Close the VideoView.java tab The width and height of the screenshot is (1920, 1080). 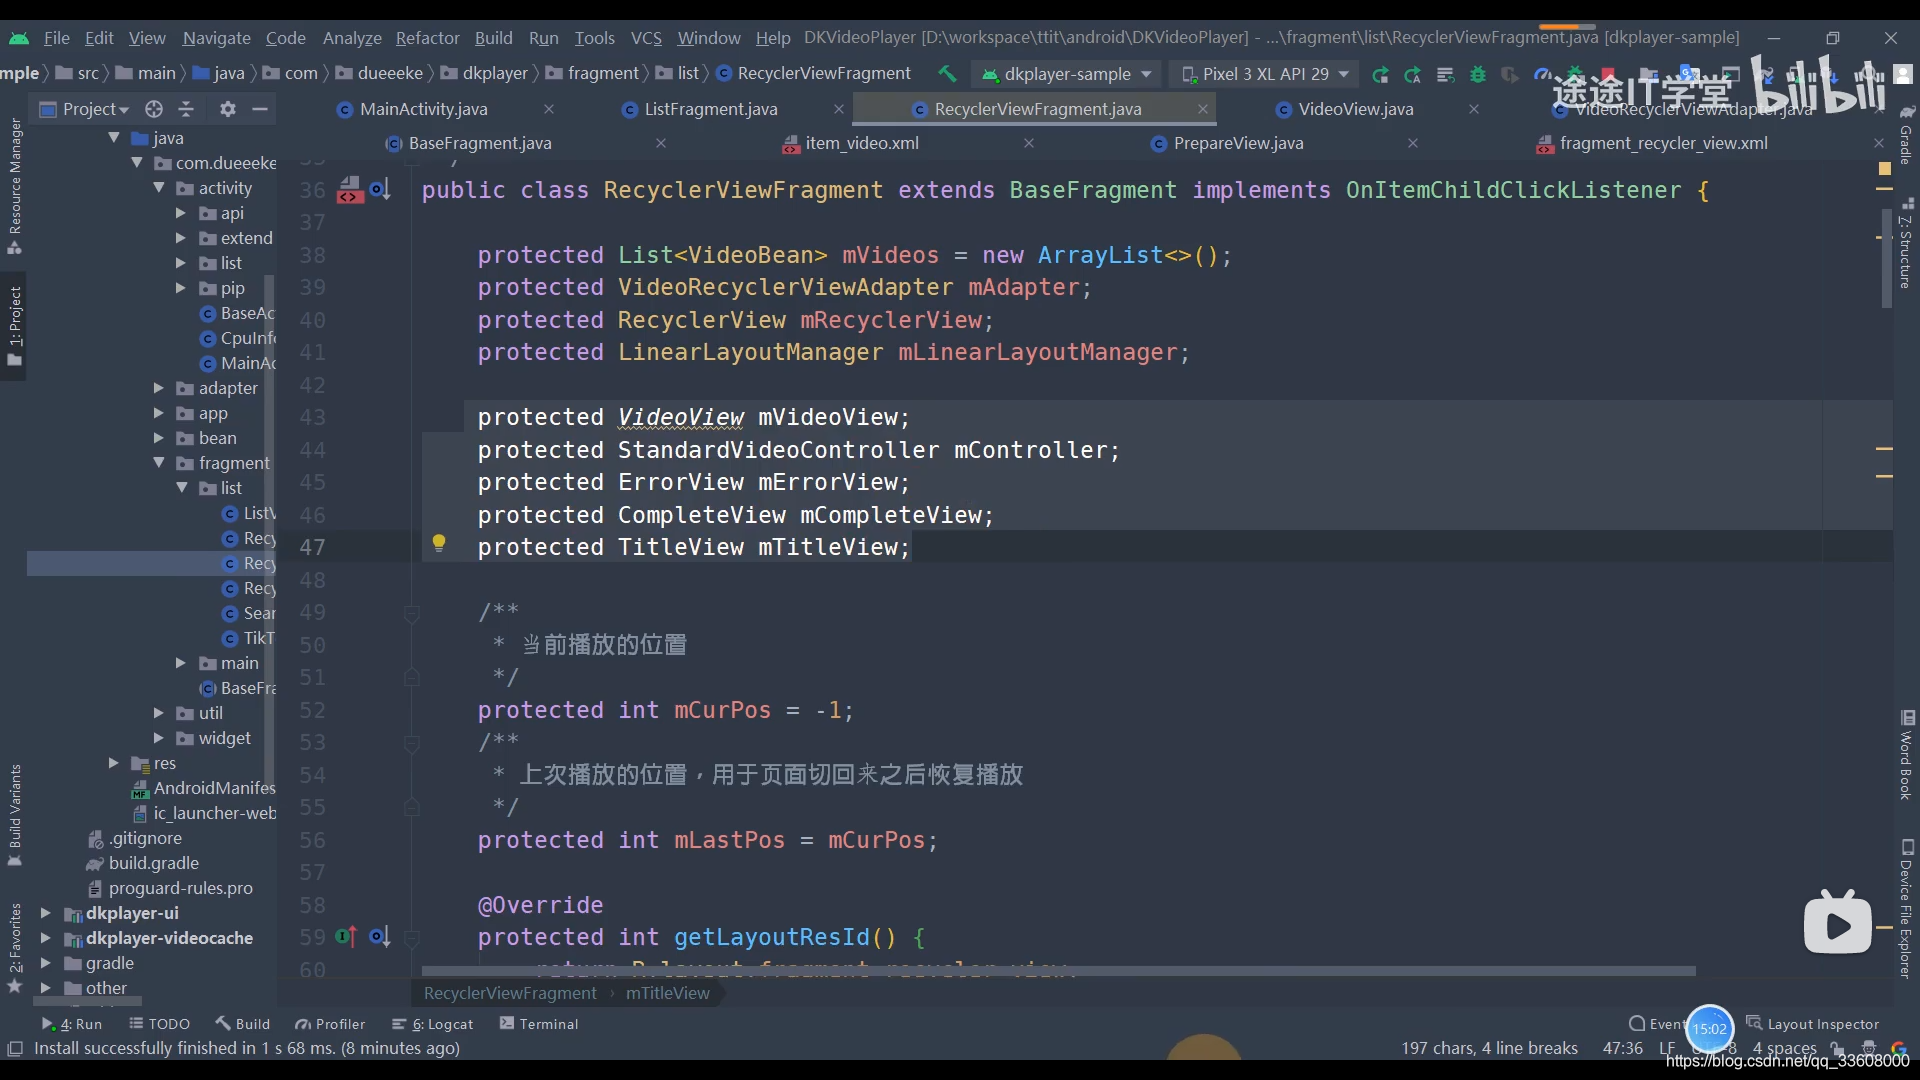[1474, 109]
